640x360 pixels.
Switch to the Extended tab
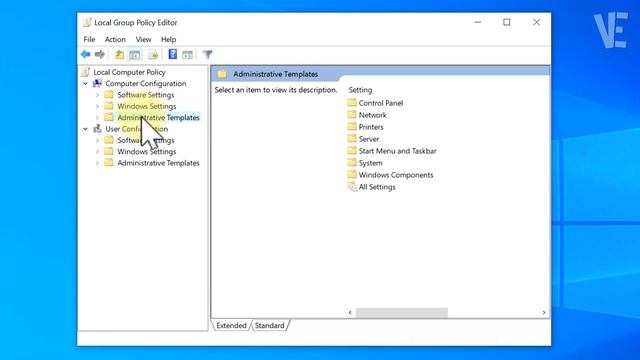coord(231,325)
